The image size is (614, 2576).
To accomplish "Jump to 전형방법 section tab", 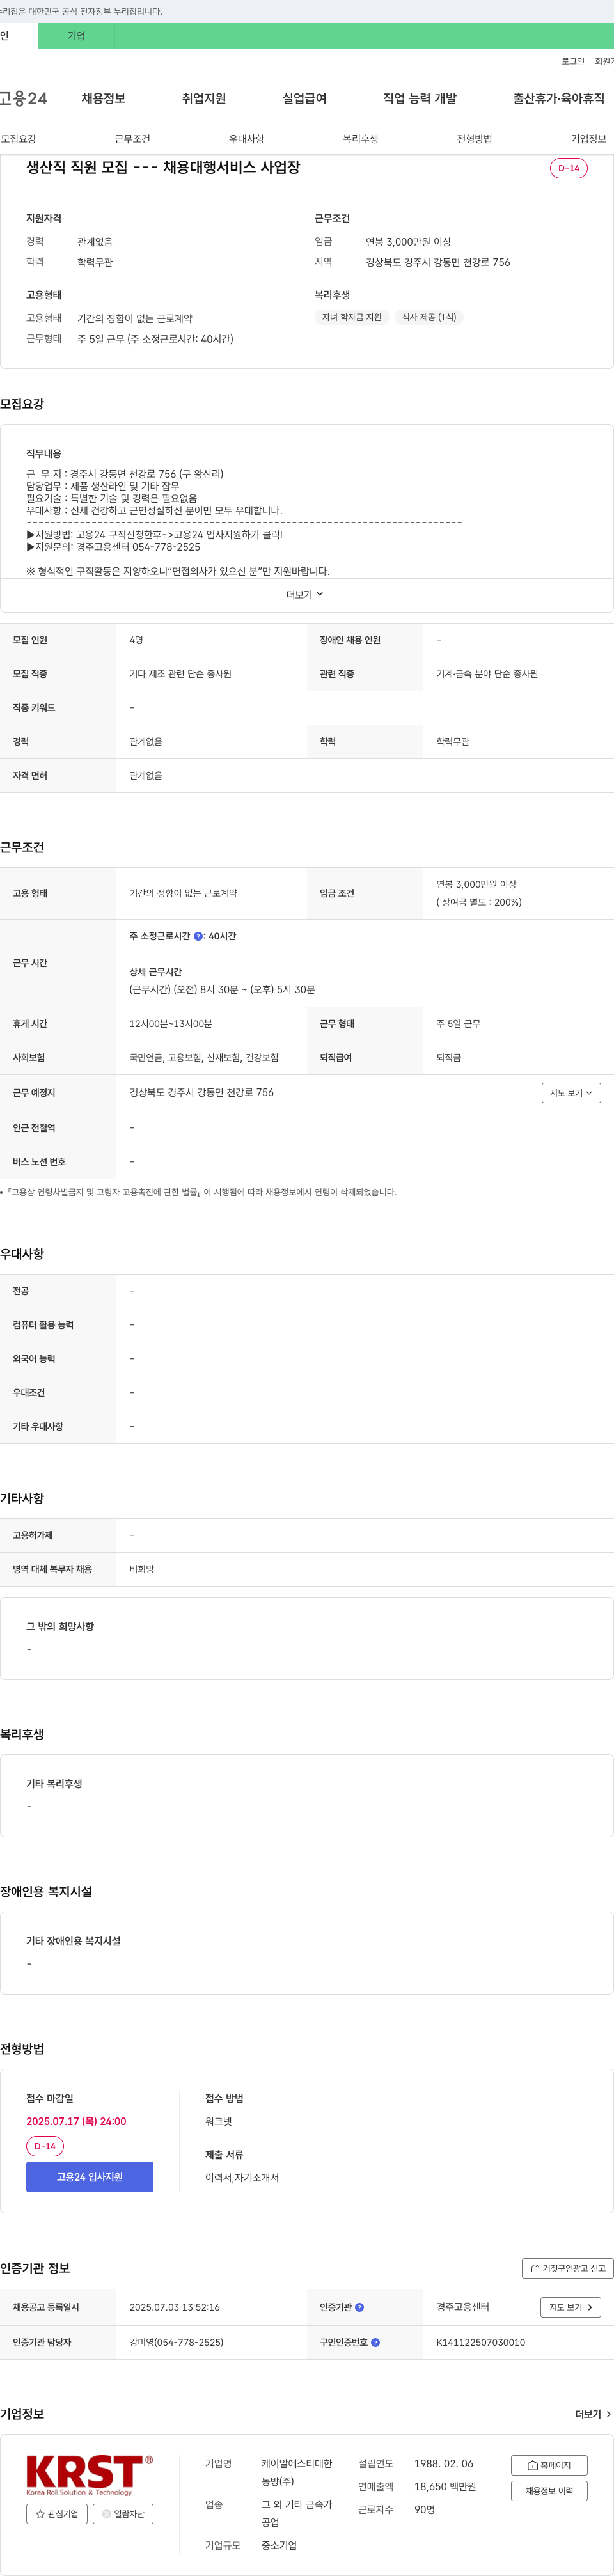I will pyautogui.click(x=474, y=139).
